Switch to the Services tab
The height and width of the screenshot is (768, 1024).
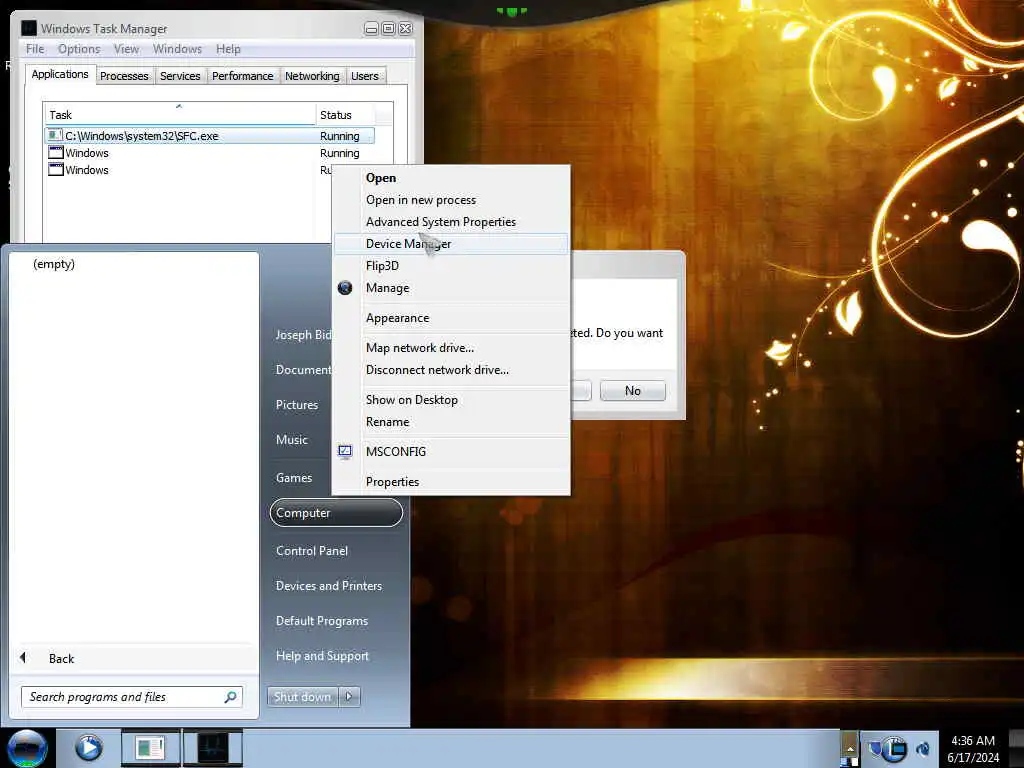pyautogui.click(x=180, y=76)
